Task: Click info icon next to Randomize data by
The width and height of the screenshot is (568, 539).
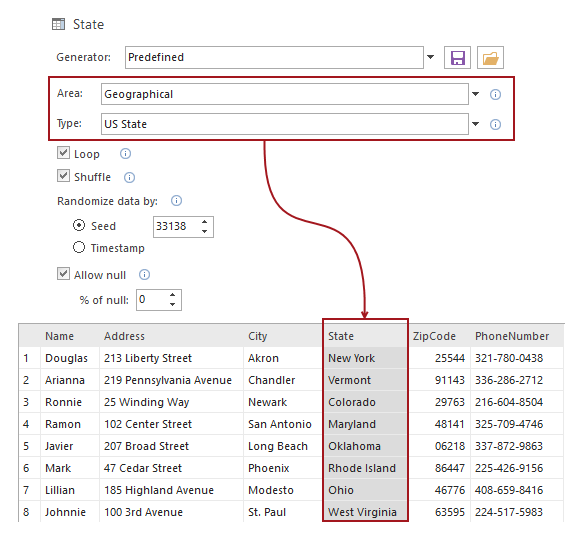Action: (x=176, y=201)
